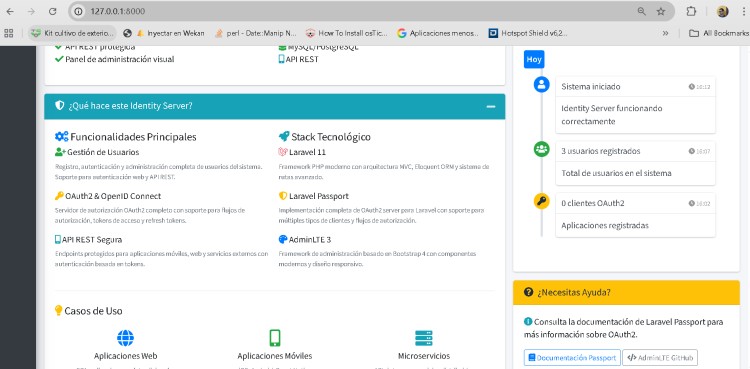Screen dimensions: 750x369
Task: Click the Documentación Passport button
Action: click(572, 358)
